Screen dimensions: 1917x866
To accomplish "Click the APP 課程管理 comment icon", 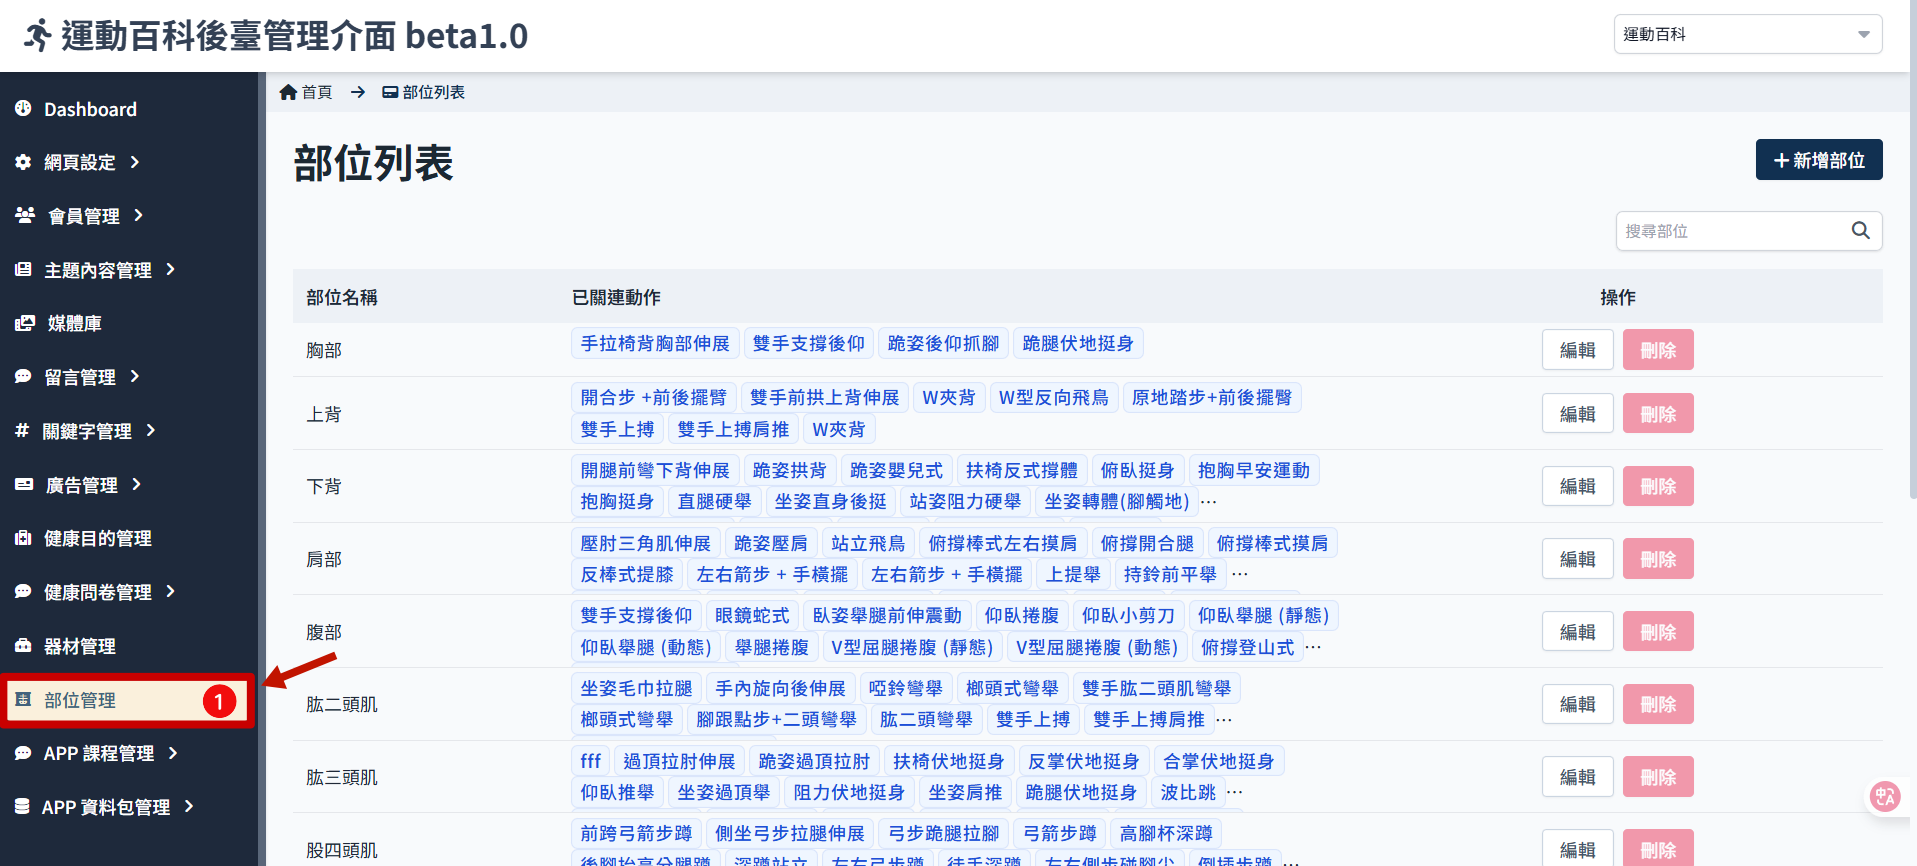I will click(x=23, y=753).
